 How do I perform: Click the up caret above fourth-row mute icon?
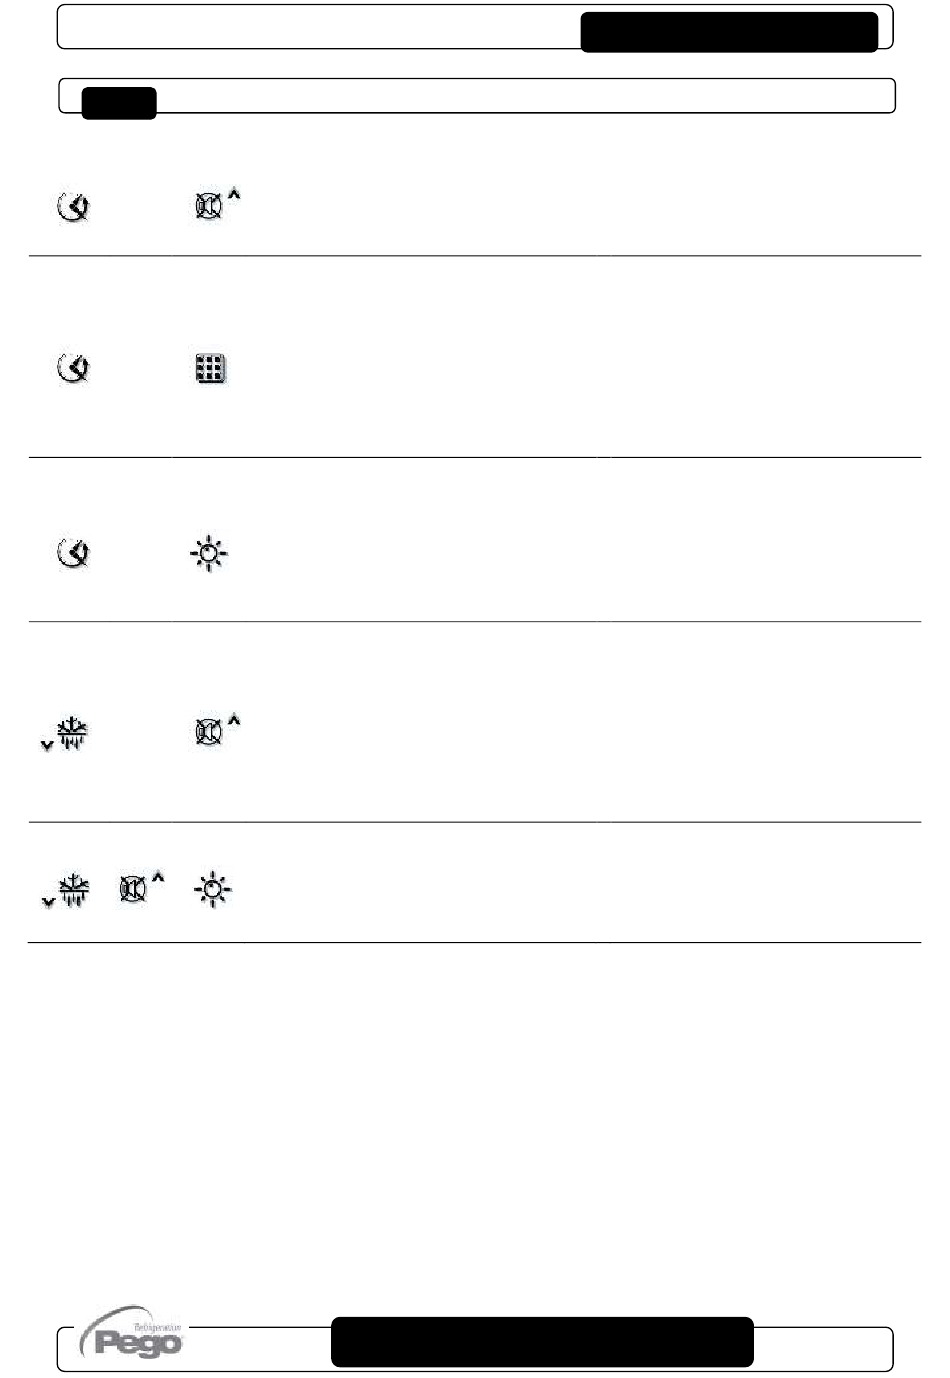click(x=234, y=720)
